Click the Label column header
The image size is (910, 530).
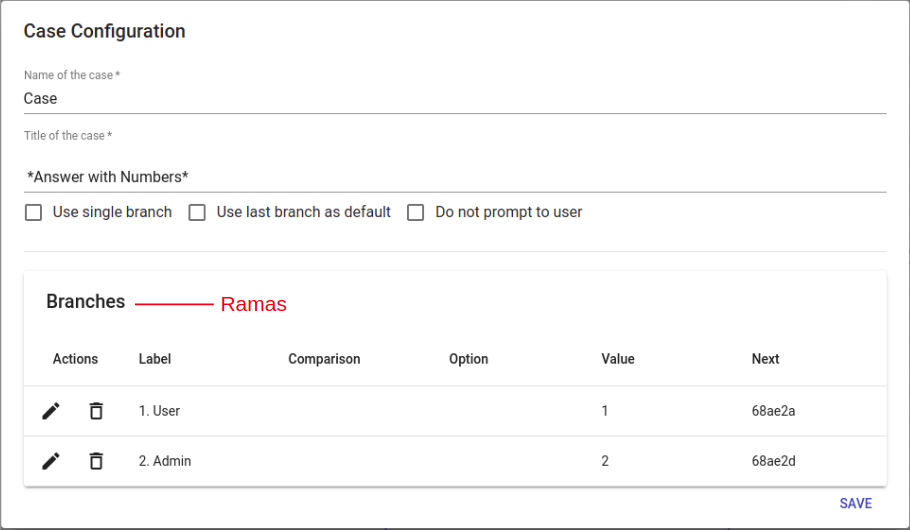(155, 359)
